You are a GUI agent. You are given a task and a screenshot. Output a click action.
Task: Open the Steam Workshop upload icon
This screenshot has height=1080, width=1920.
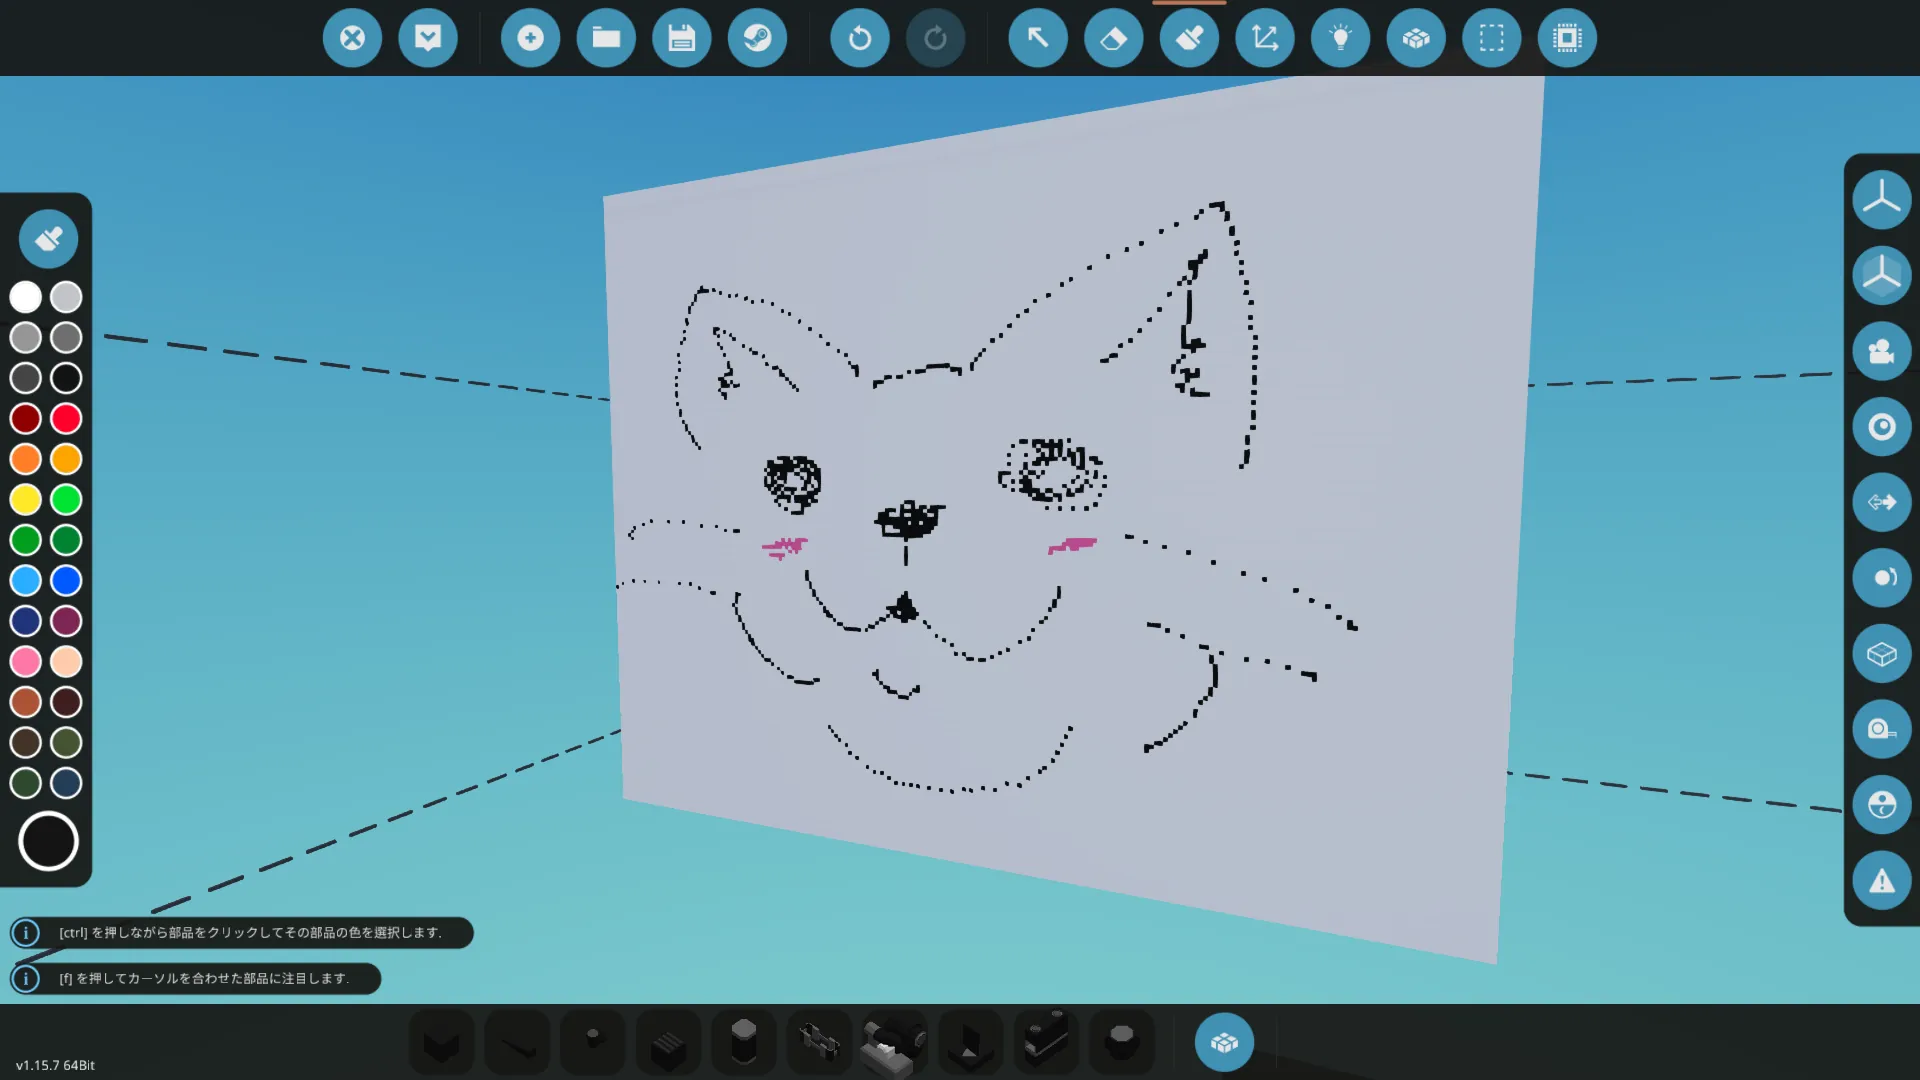pyautogui.click(x=757, y=38)
